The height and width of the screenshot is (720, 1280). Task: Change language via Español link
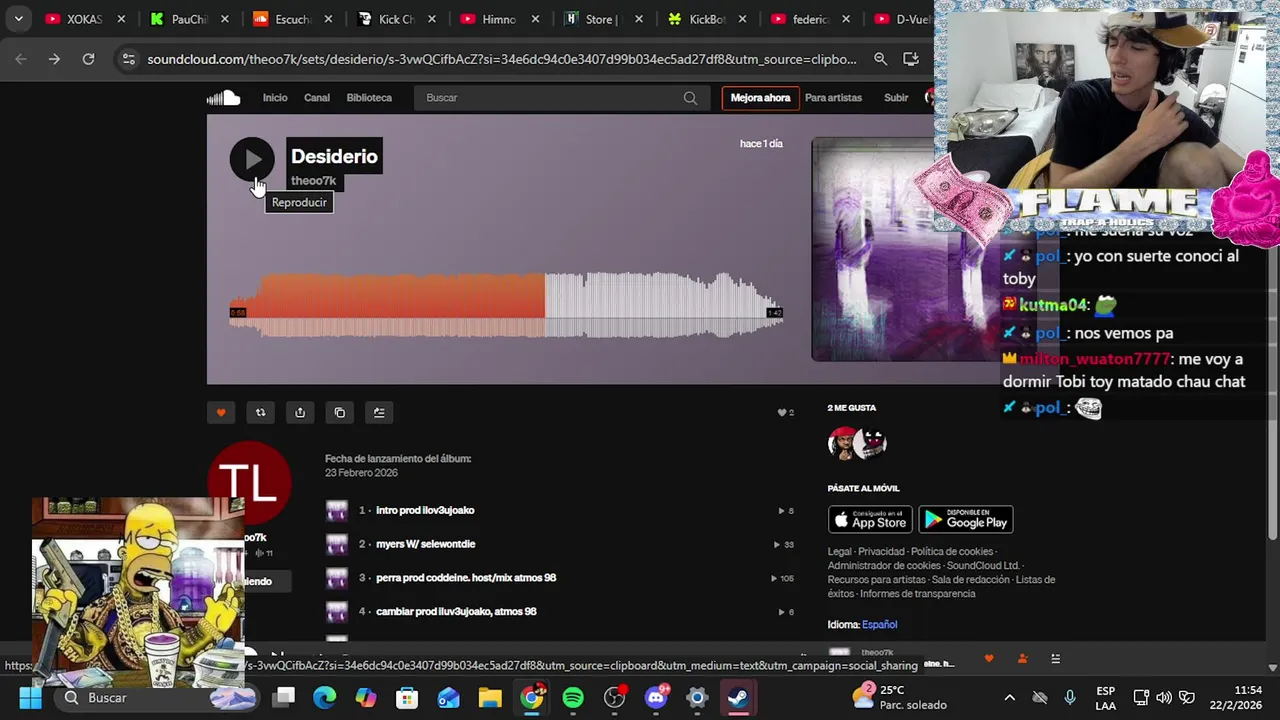(879, 625)
